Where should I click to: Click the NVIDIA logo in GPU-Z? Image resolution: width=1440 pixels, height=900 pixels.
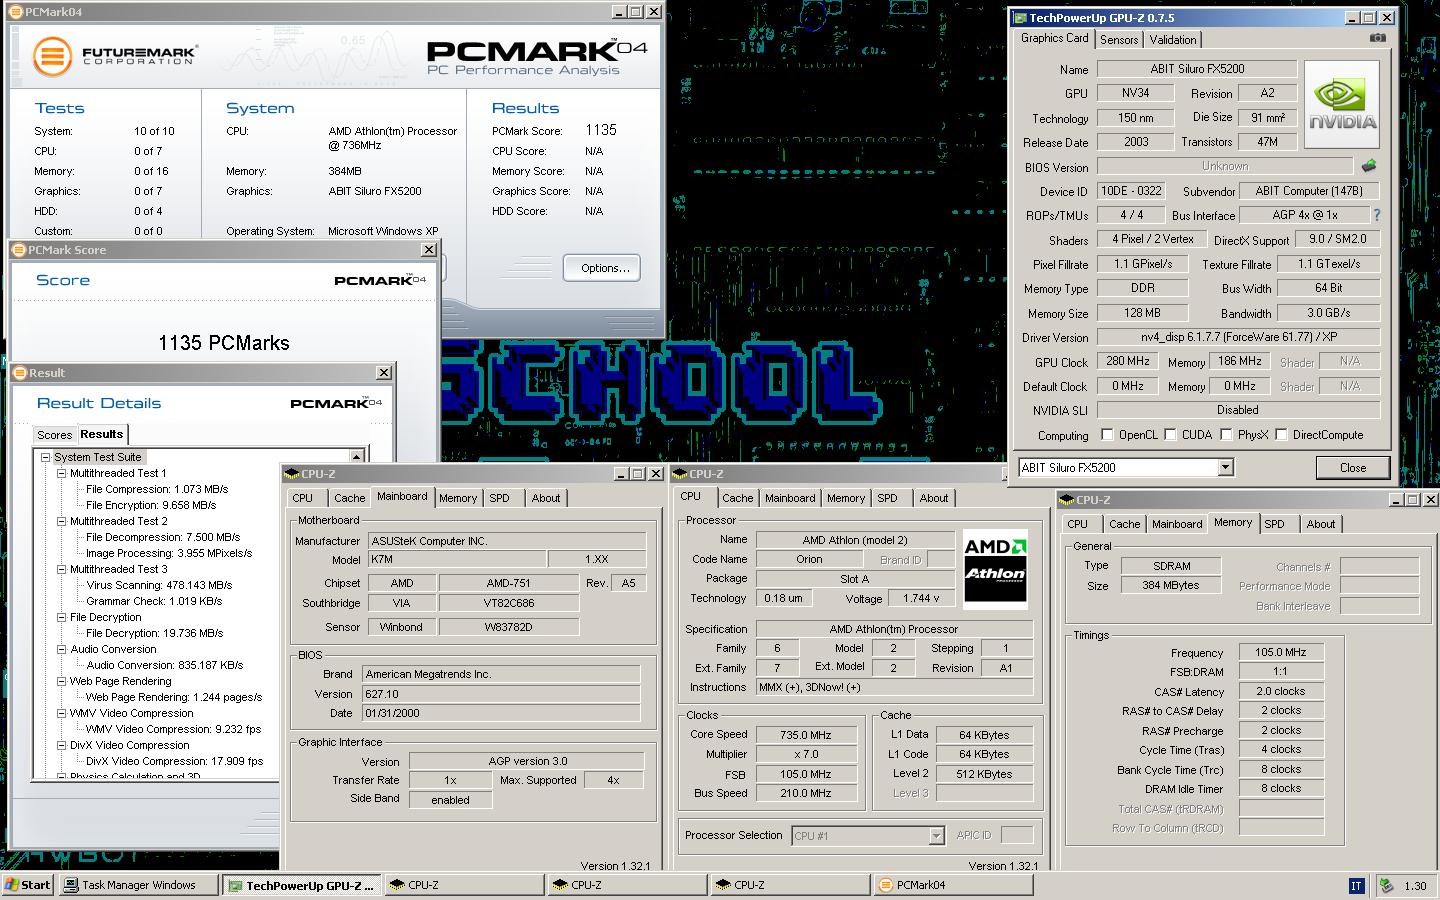pos(1343,105)
